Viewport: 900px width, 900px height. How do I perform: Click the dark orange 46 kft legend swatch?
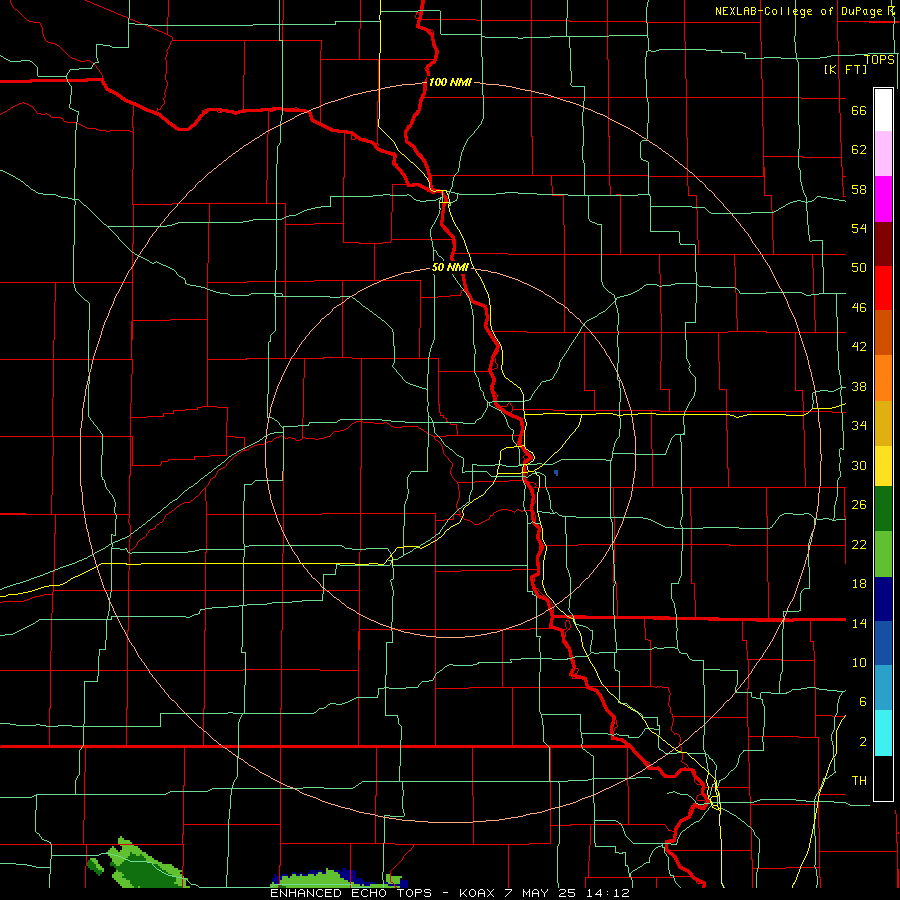pyautogui.click(x=883, y=332)
